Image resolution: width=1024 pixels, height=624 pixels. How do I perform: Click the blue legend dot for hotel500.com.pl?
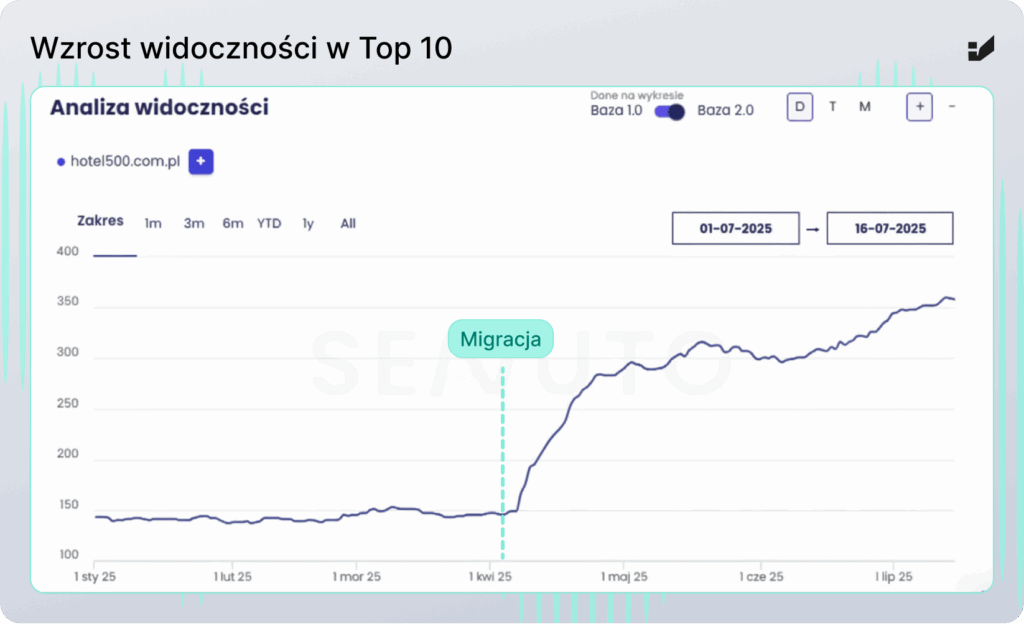61,161
